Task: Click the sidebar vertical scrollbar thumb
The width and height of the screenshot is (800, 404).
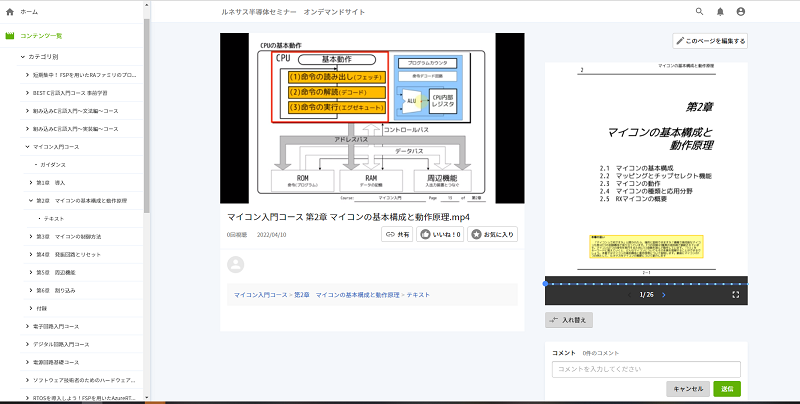Action: [147, 116]
